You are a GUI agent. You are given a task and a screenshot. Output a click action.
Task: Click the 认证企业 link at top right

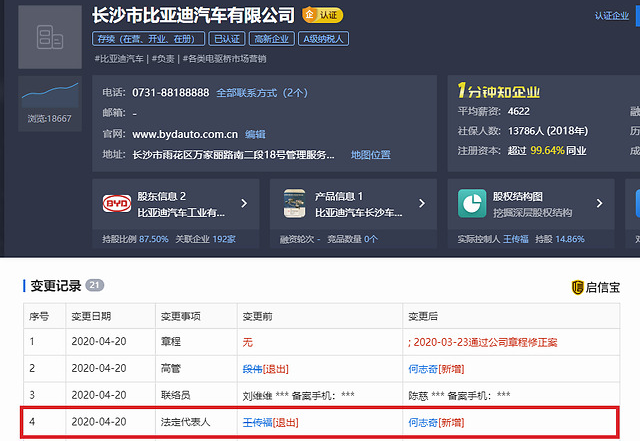(x=612, y=16)
